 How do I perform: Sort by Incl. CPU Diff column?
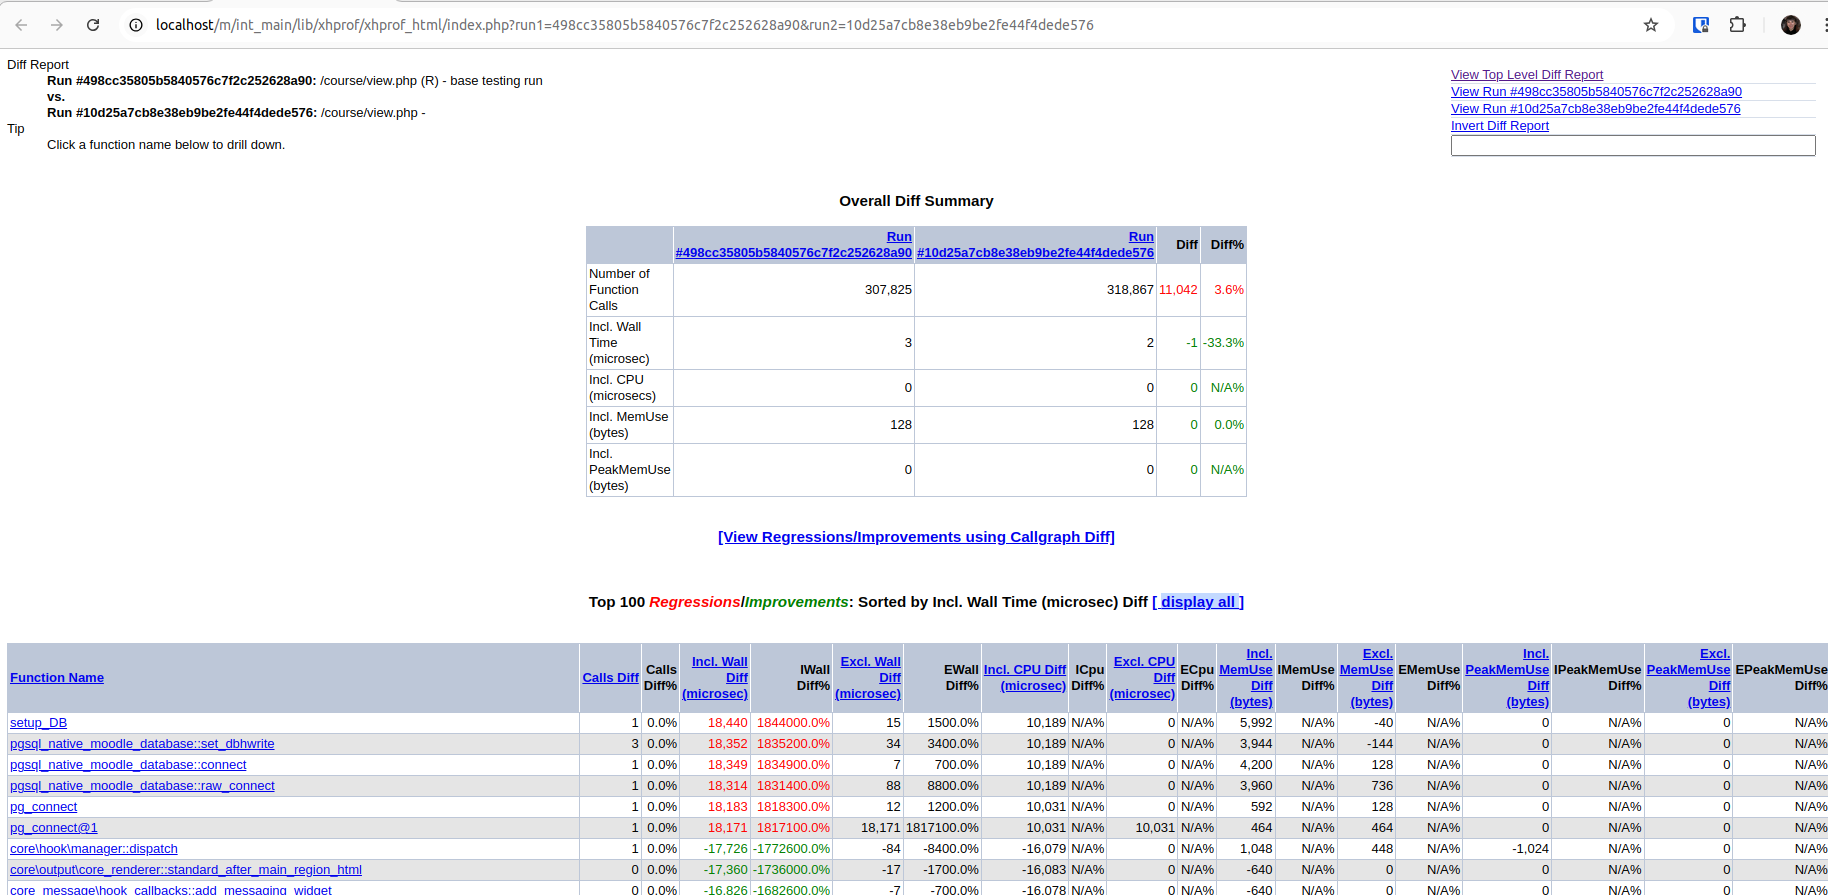click(1025, 678)
